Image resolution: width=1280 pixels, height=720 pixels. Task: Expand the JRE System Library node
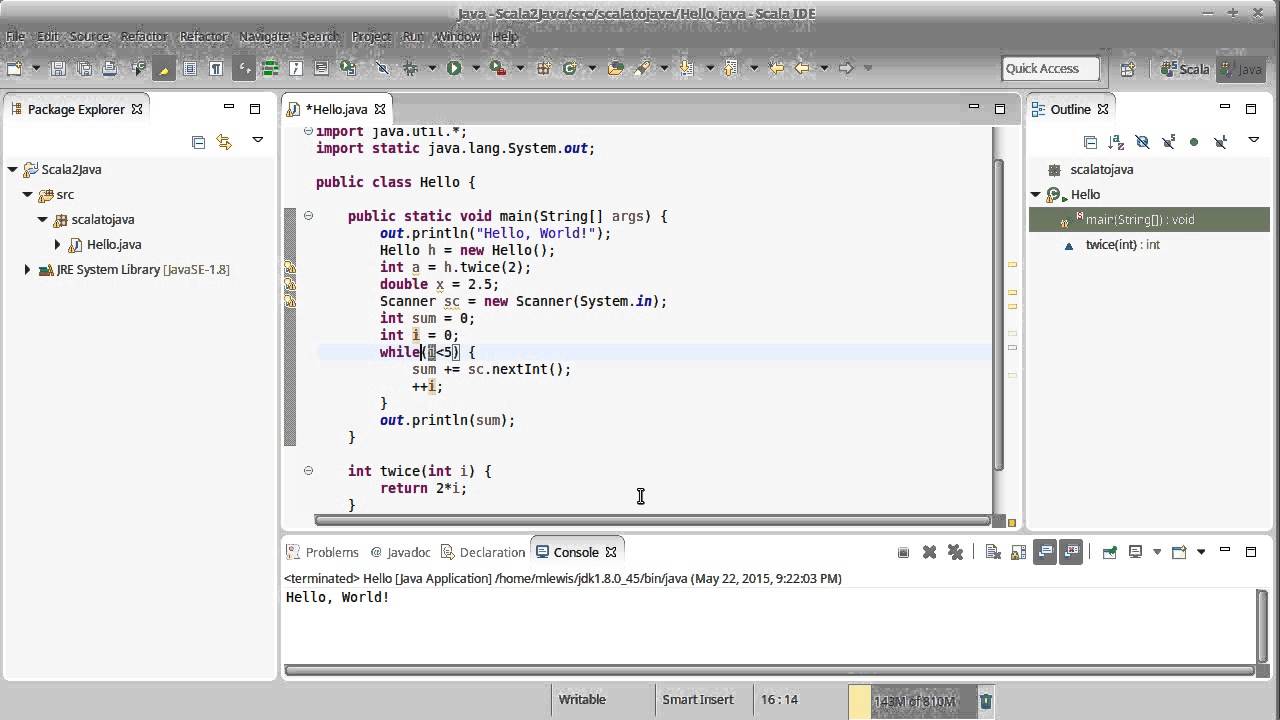pos(27,269)
